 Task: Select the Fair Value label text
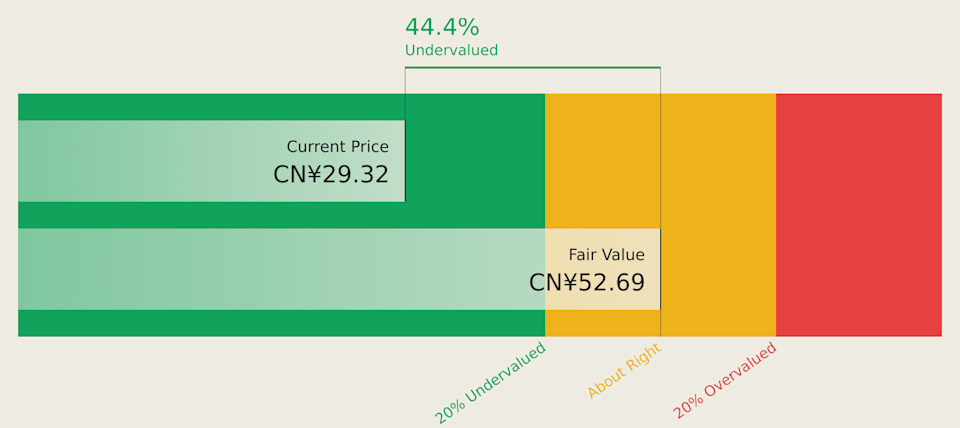[x=606, y=255]
